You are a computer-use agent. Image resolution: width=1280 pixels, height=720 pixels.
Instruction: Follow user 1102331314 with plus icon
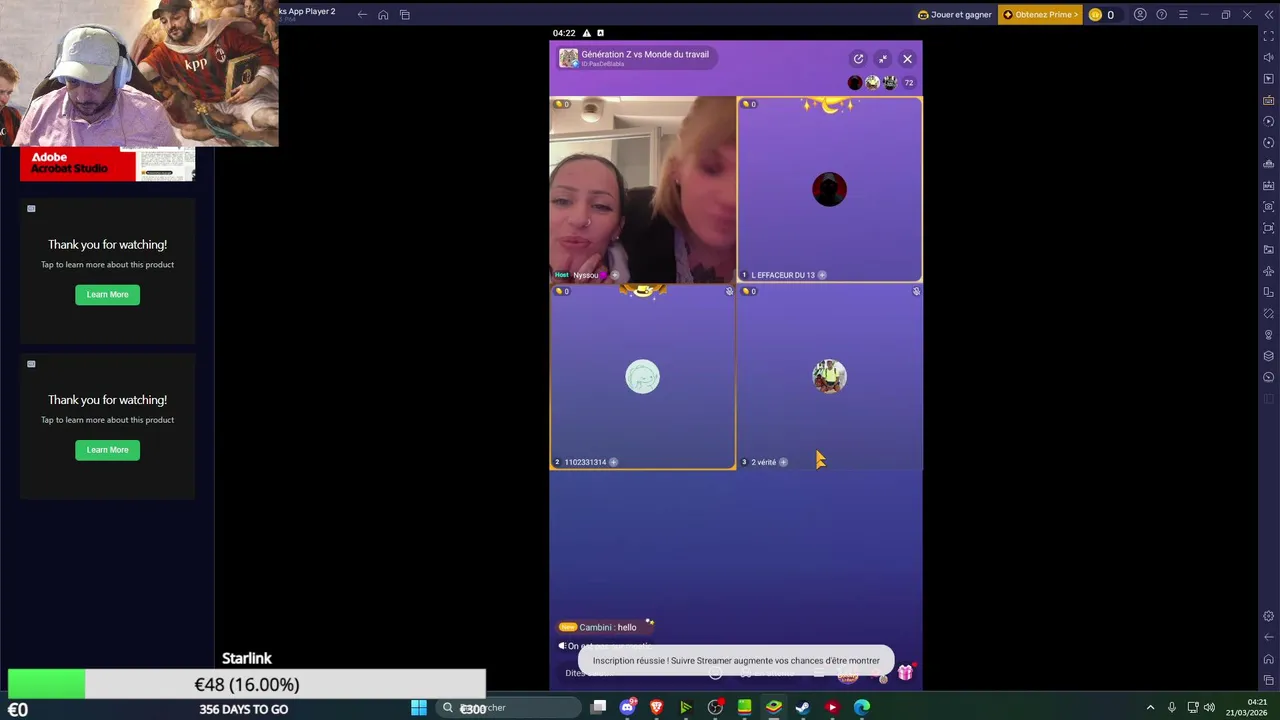click(613, 462)
